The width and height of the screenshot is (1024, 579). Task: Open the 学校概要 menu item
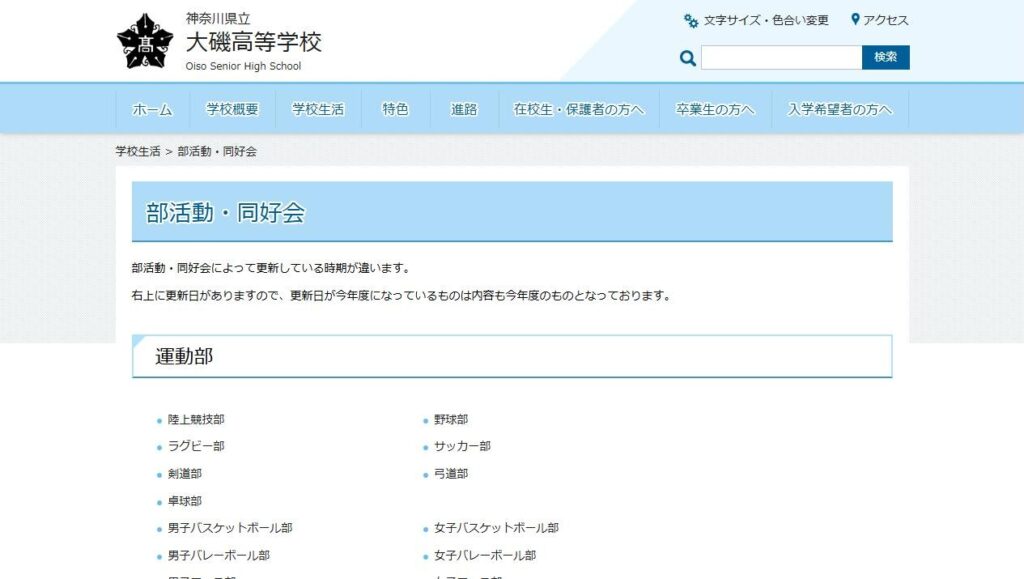click(x=232, y=110)
